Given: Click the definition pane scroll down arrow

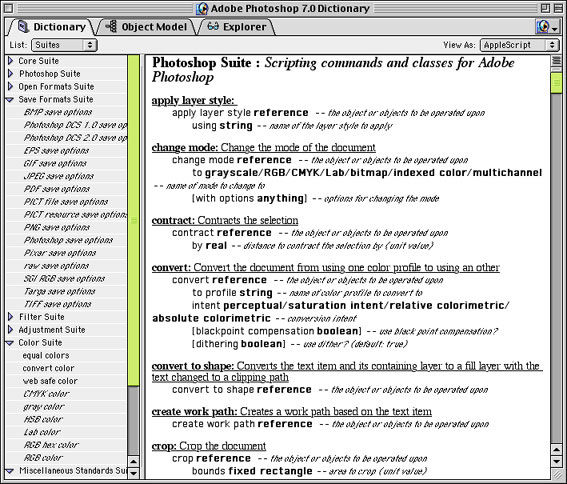Looking at the screenshot, I should point(557,461).
